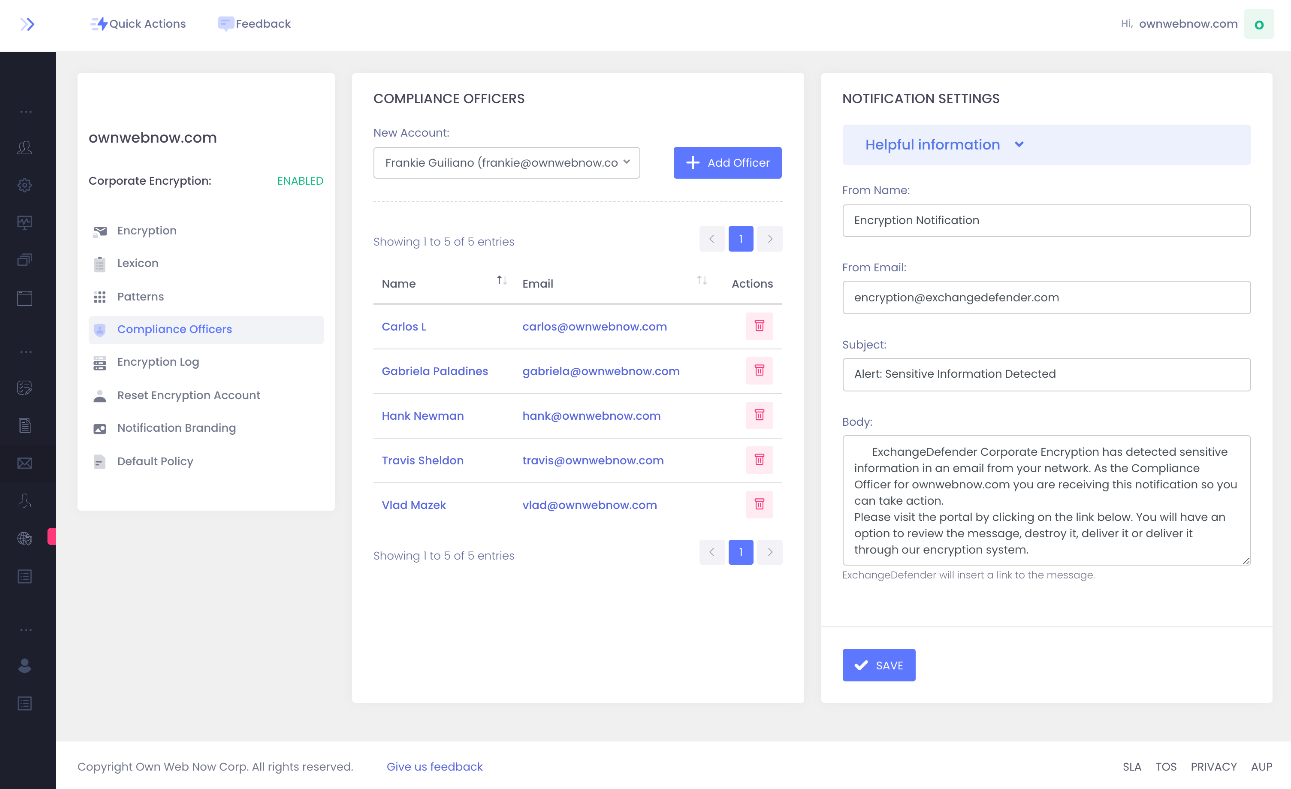This screenshot has width=1291, height=789.
Task: Click the trash icon next to Vlad Mazek
Action: pyautogui.click(x=759, y=504)
